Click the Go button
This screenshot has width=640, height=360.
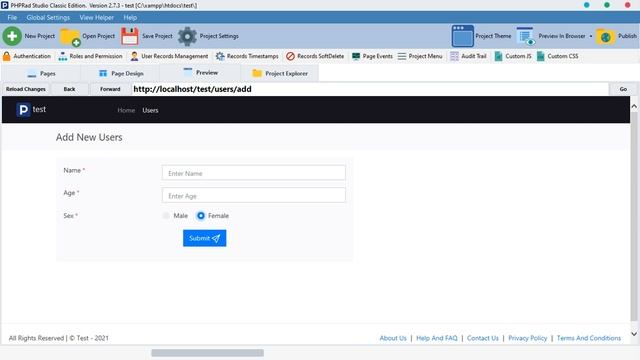[x=623, y=89]
